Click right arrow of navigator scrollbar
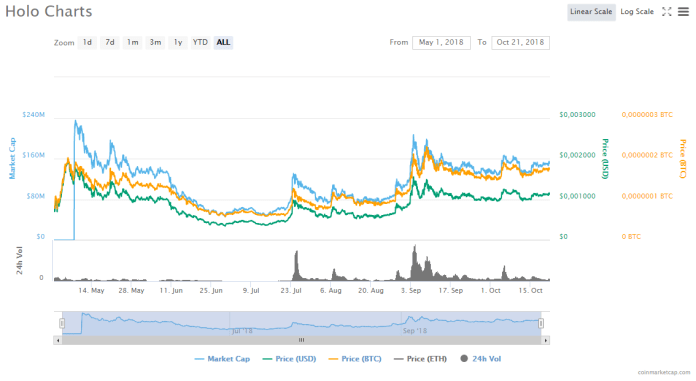696x381 pixels. pyautogui.click(x=546, y=341)
